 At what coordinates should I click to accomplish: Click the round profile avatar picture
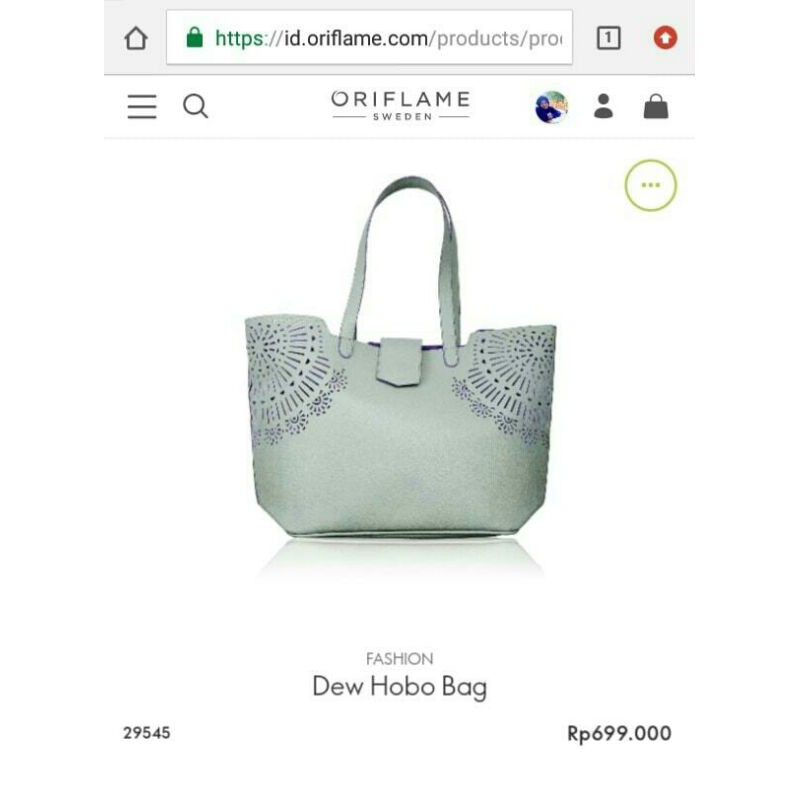tap(552, 107)
